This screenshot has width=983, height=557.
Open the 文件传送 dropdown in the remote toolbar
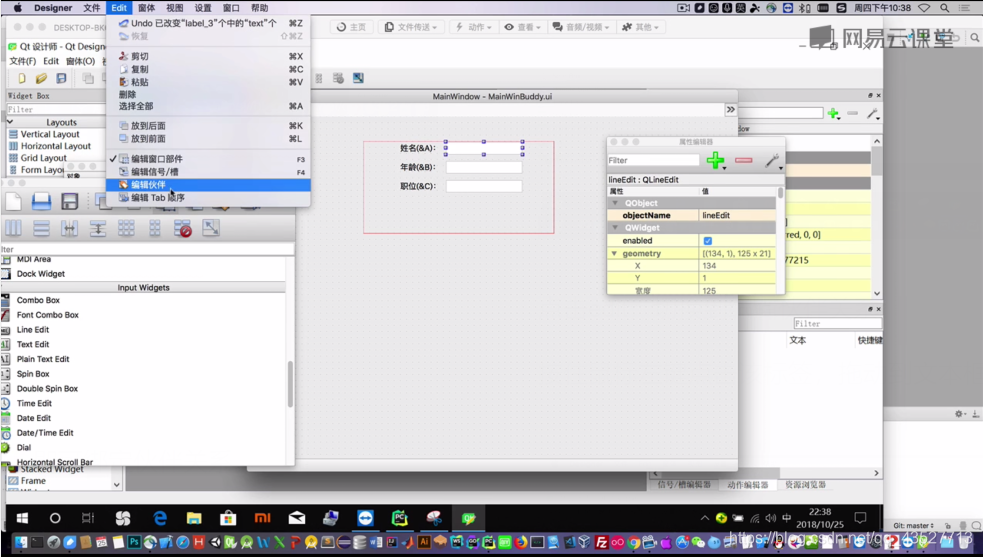pos(411,27)
